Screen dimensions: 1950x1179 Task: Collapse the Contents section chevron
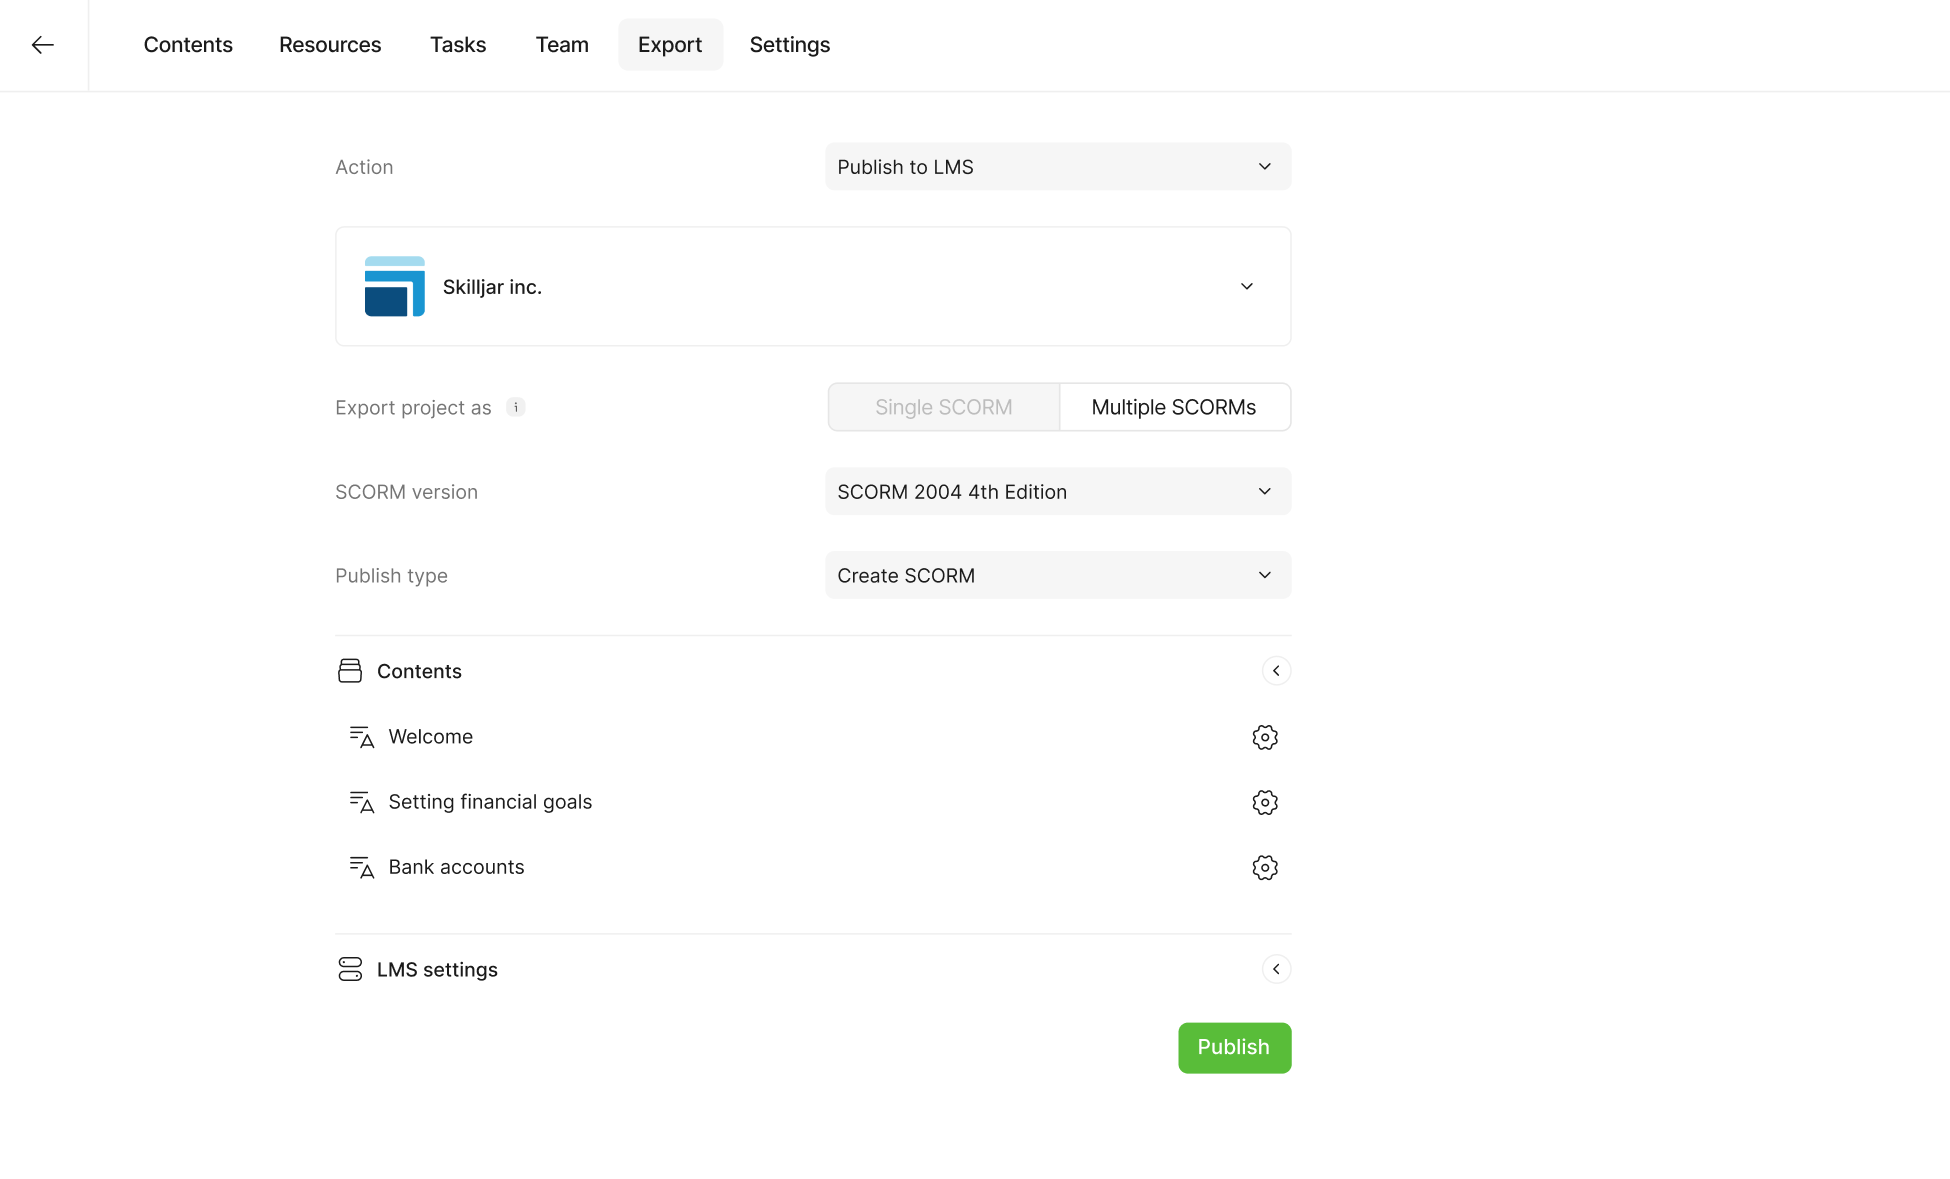[1276, 671]
